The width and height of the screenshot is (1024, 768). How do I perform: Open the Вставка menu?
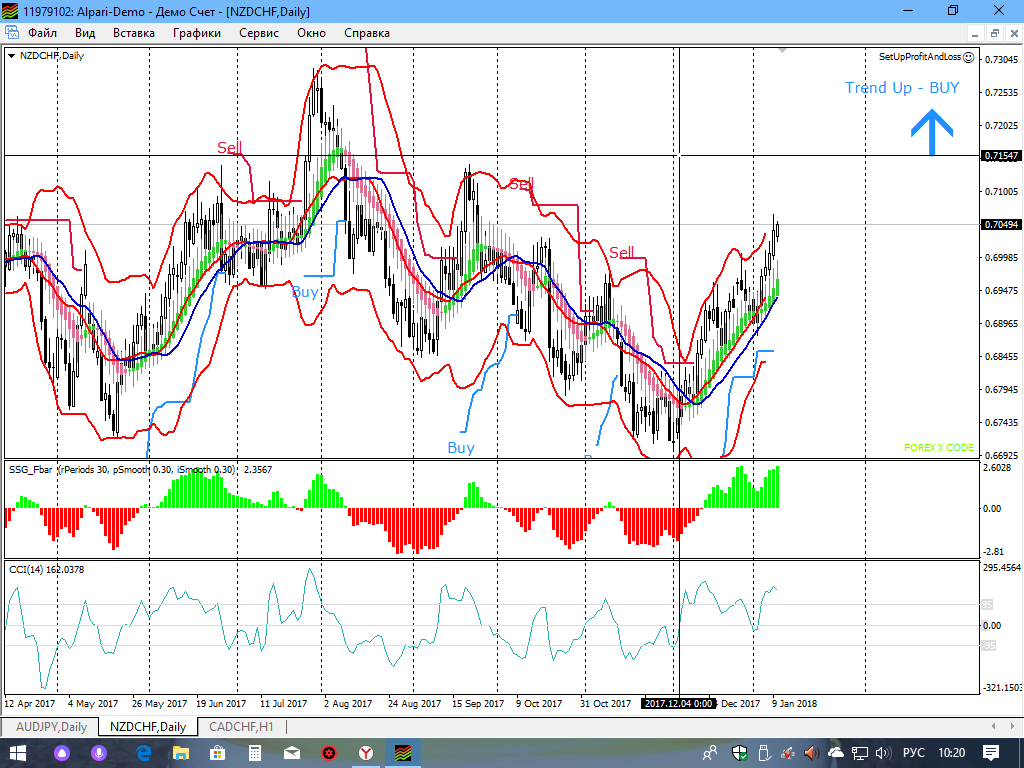click(x=134, y=33)
